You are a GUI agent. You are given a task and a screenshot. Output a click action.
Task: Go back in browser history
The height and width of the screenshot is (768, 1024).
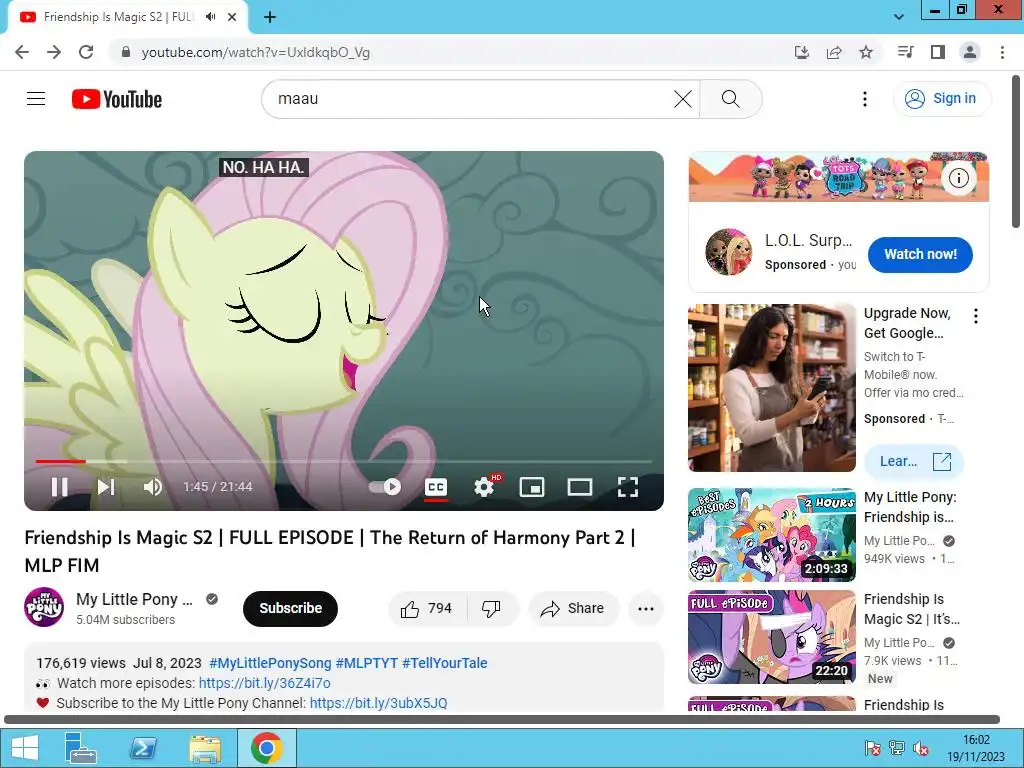22,52
